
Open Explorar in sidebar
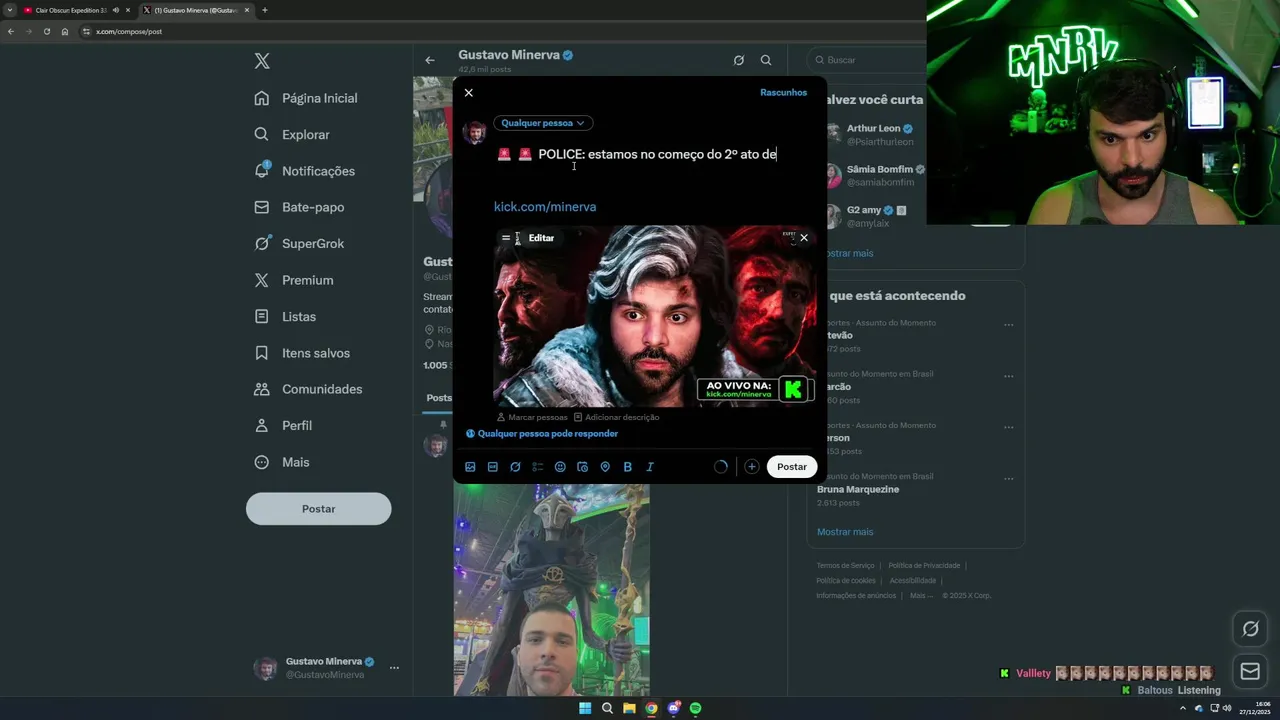click(x=292, y=134)
